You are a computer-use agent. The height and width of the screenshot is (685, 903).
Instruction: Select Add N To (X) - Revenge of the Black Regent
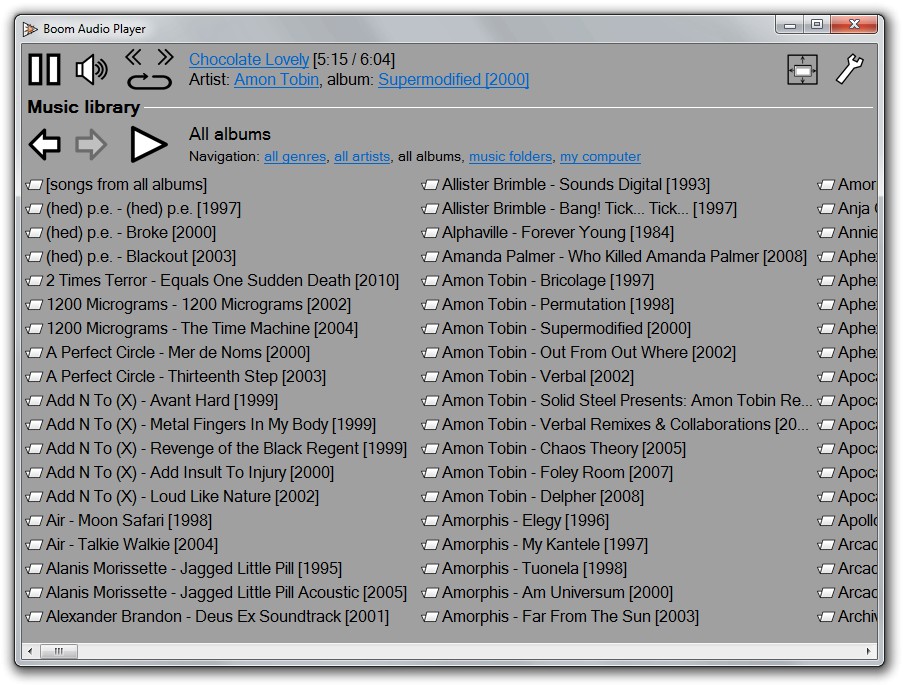point(226,448)
